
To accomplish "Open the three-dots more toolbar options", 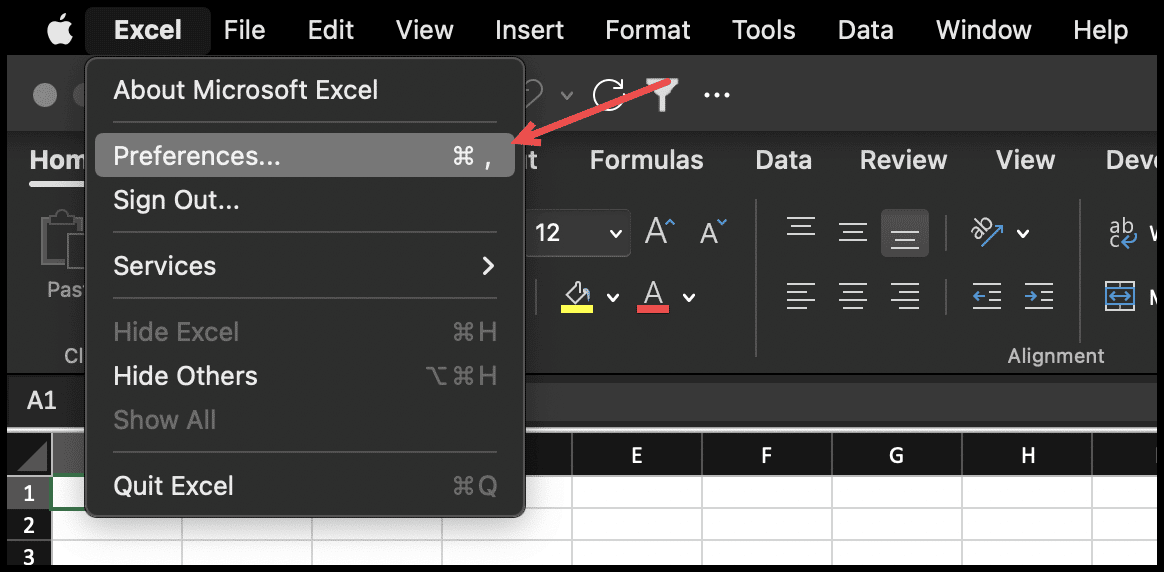I will pyautogui.click(x=716, y=95).
